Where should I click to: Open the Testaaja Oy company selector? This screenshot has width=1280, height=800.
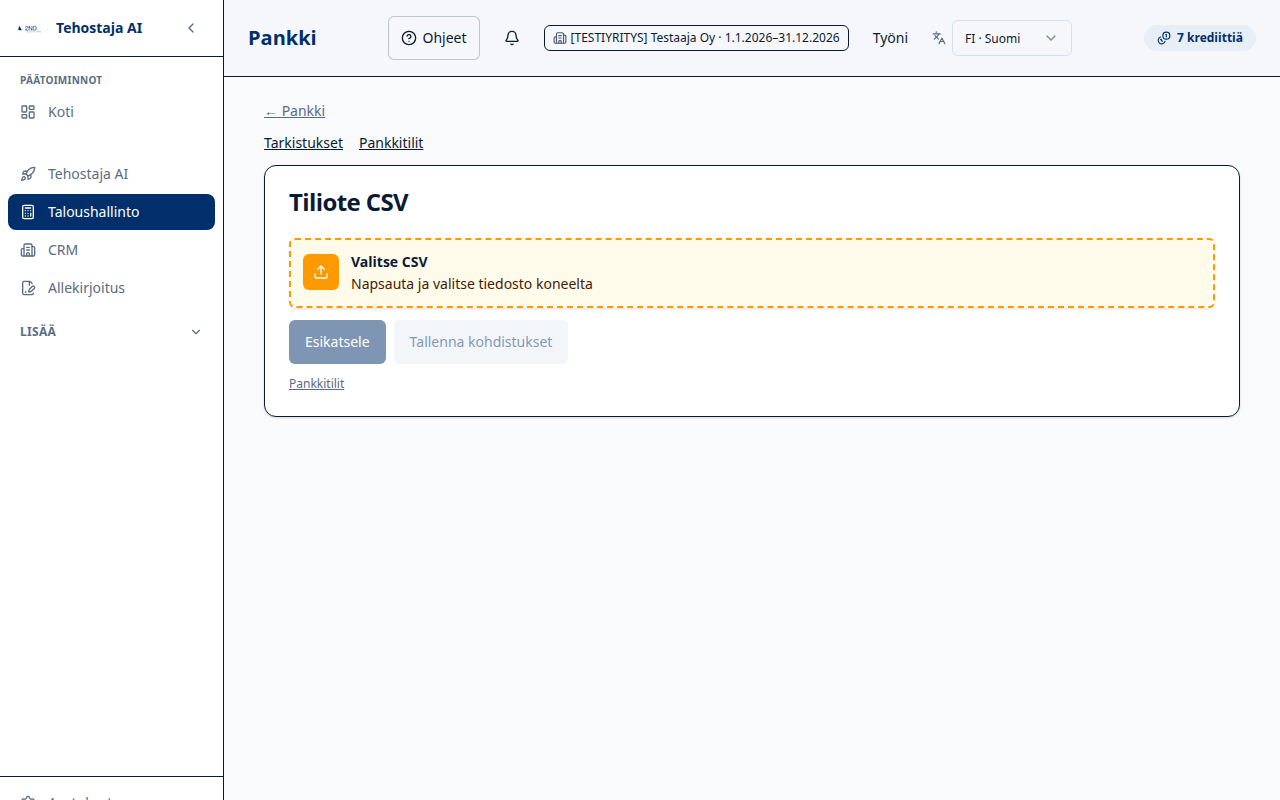[696, 38]
